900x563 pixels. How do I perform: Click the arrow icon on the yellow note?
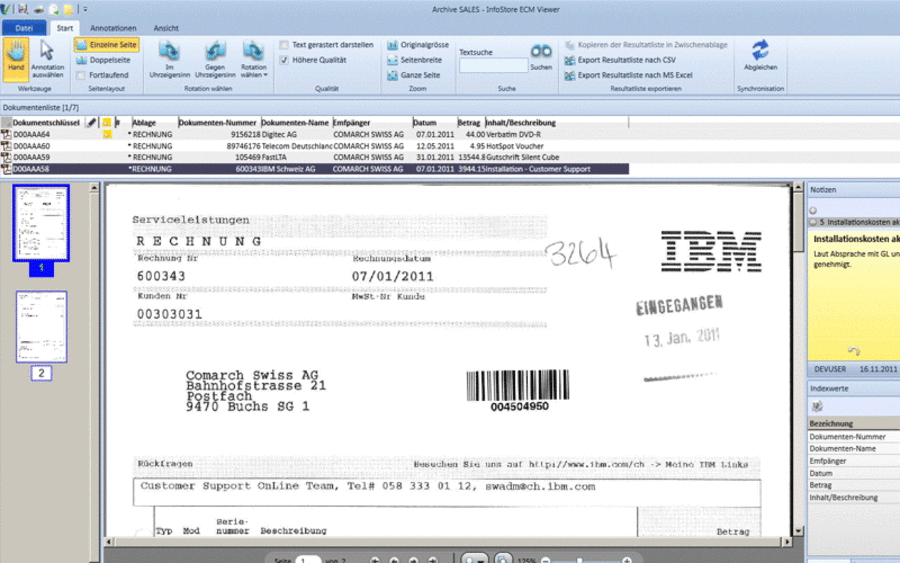[854, 351]
